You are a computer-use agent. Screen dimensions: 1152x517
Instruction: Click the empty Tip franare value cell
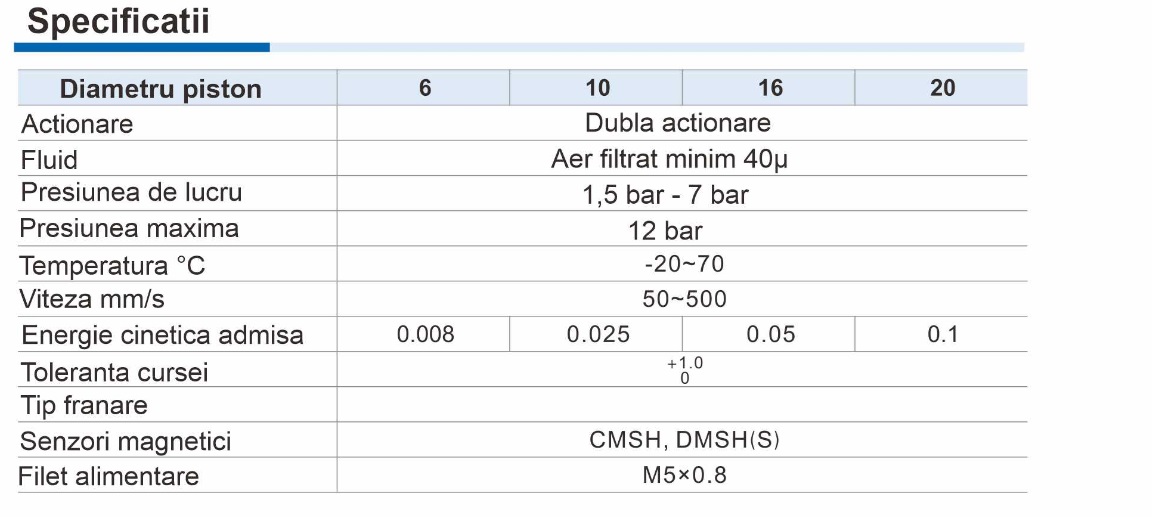pyautogui.click(x=682, y=405)
